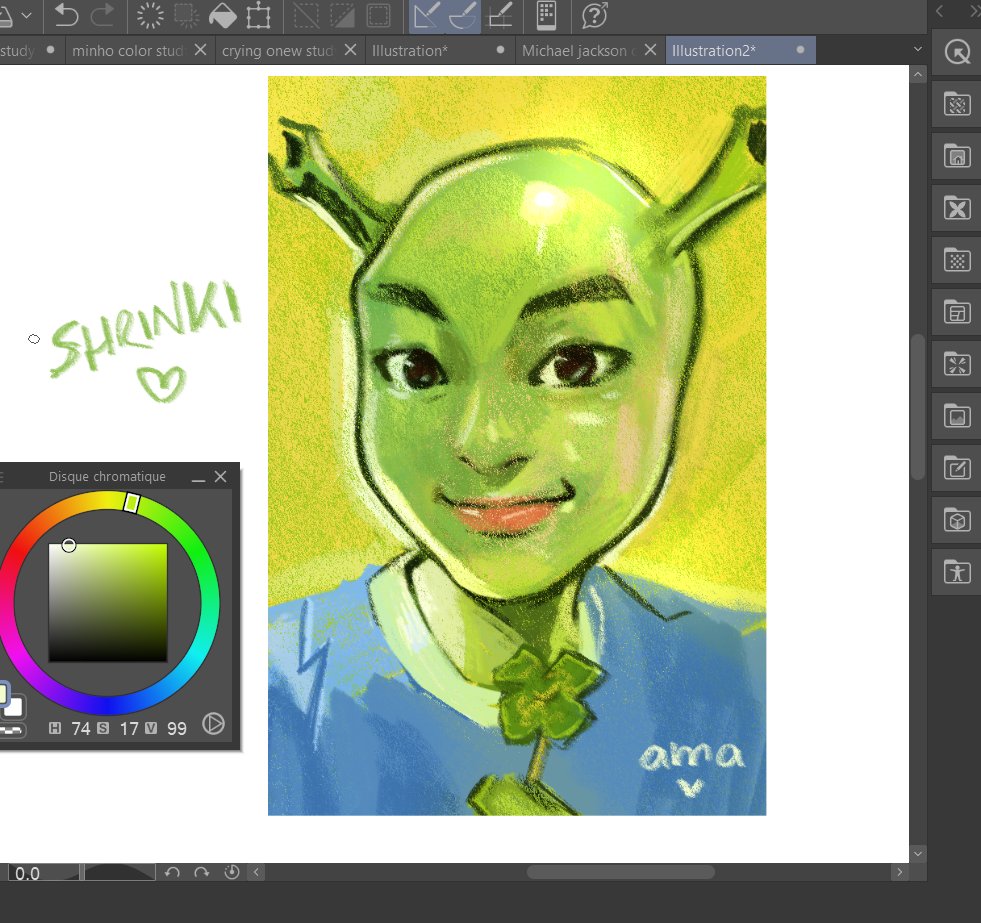Click the saturation value 17

[129, 728]
